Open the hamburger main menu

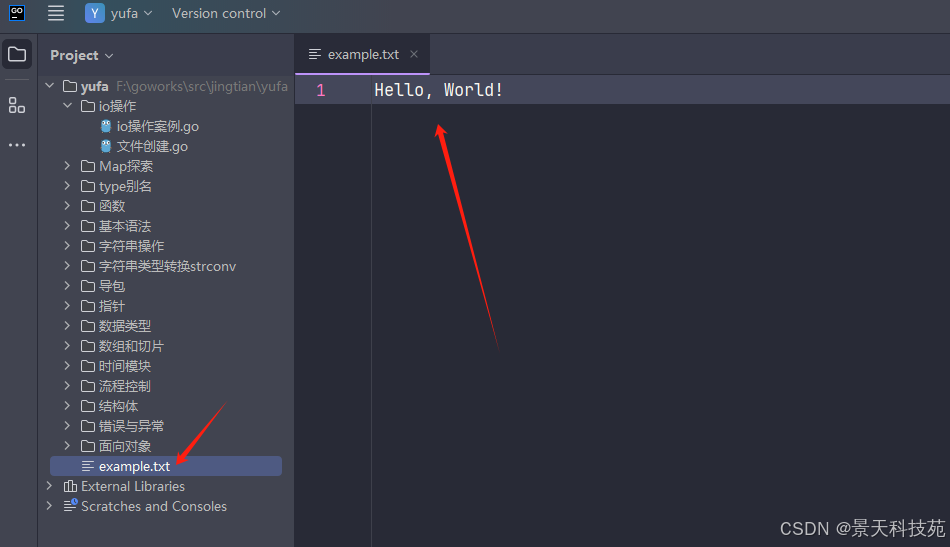(56, 13)
